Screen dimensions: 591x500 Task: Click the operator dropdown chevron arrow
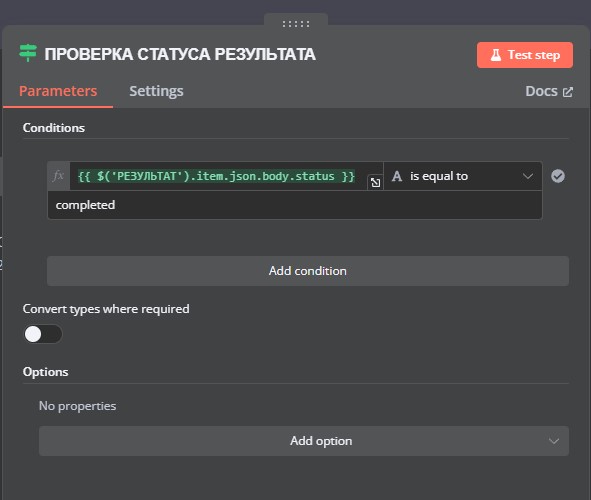point(528,176)
